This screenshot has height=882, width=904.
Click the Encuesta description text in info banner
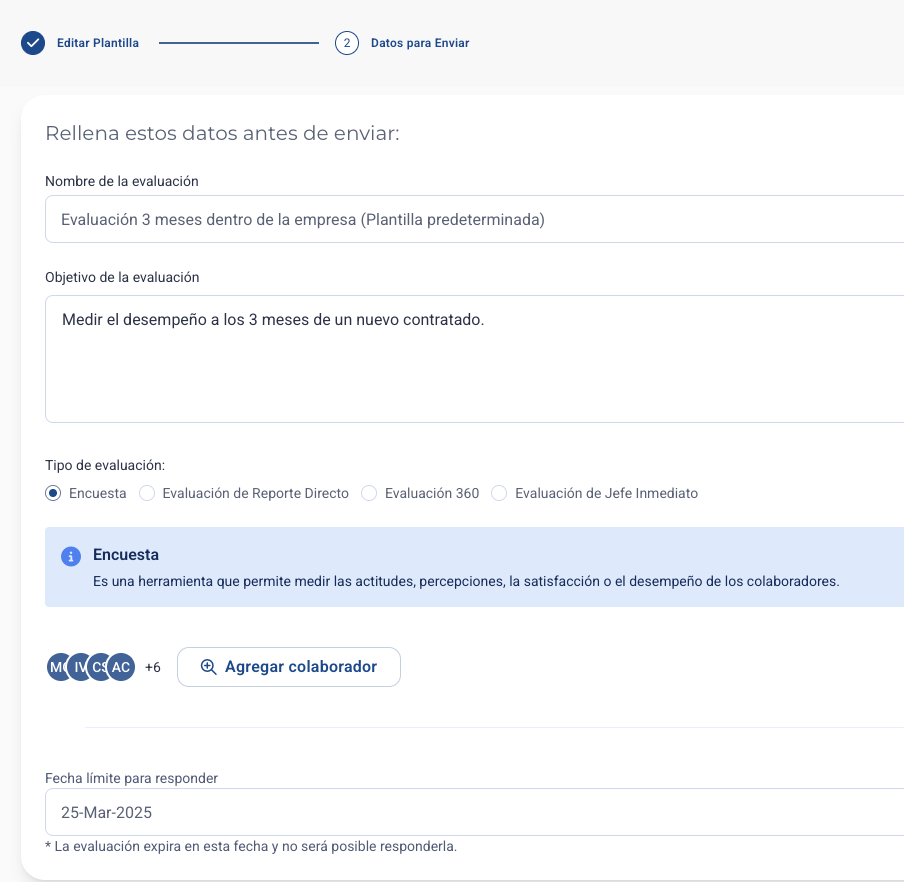[x=466, y=581]
